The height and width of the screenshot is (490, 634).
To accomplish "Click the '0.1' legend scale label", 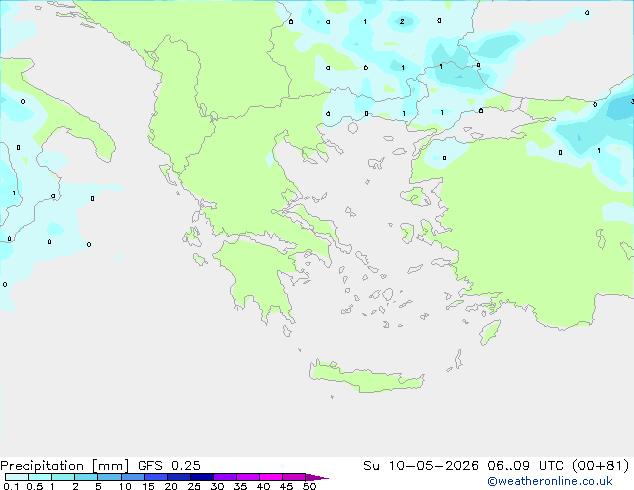I will (11, 486).
